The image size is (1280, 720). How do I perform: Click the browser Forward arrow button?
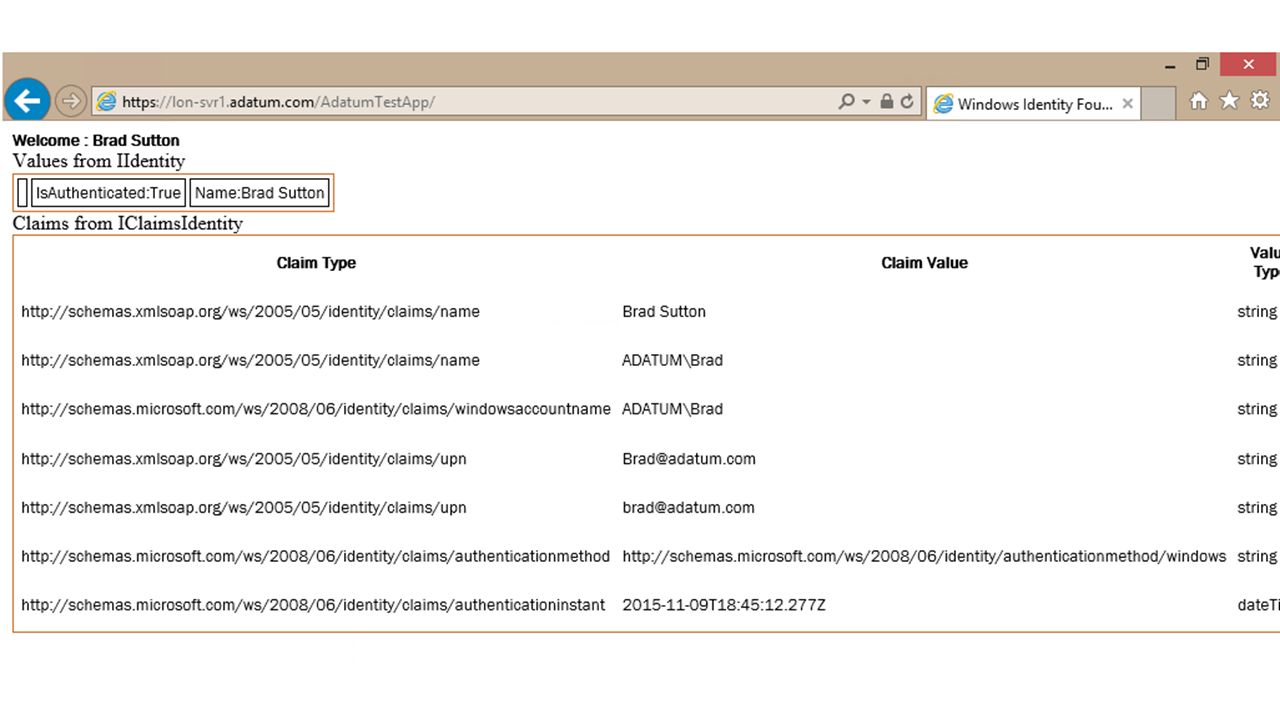click(x=70, y=101)
